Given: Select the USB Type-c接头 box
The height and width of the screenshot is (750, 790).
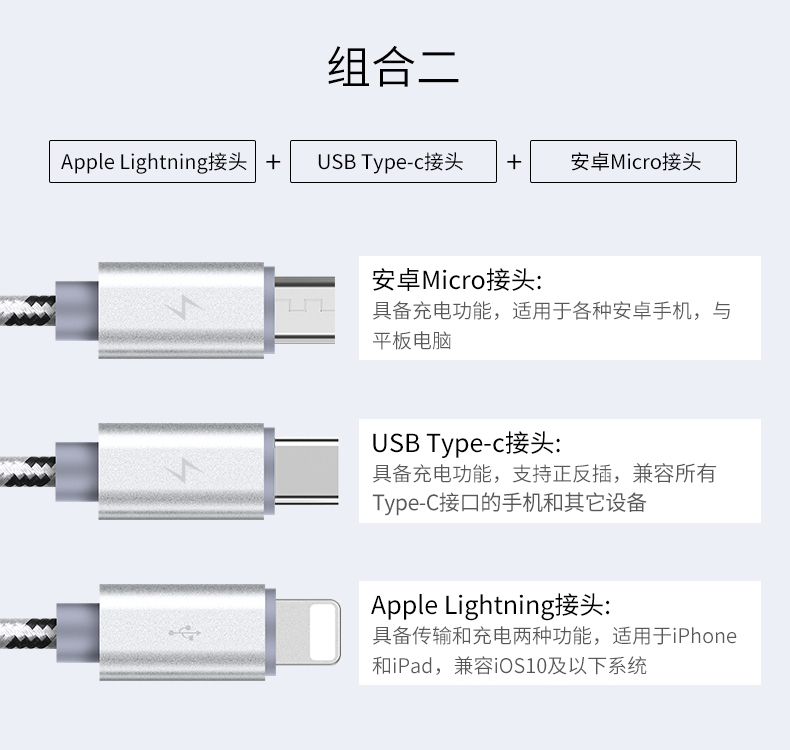Looking at the screenshot, I should pos(393,161).
